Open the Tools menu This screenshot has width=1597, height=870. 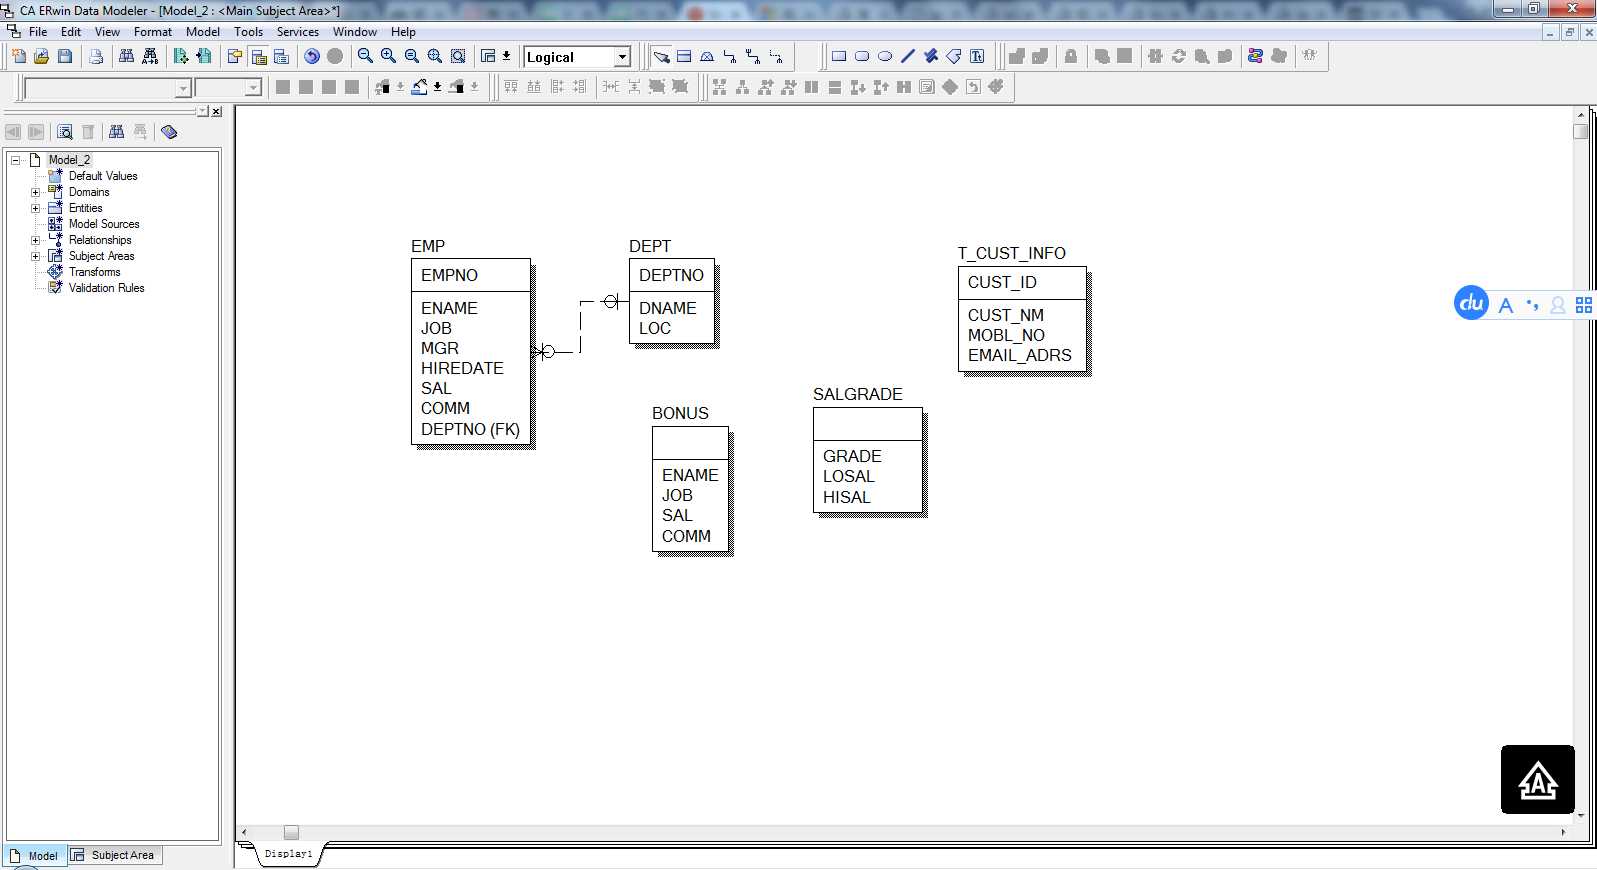click(x=249, y=32)
